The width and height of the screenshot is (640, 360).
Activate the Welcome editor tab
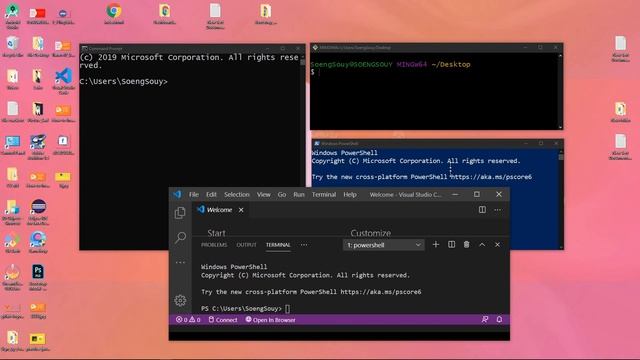(x=219, y=210)
